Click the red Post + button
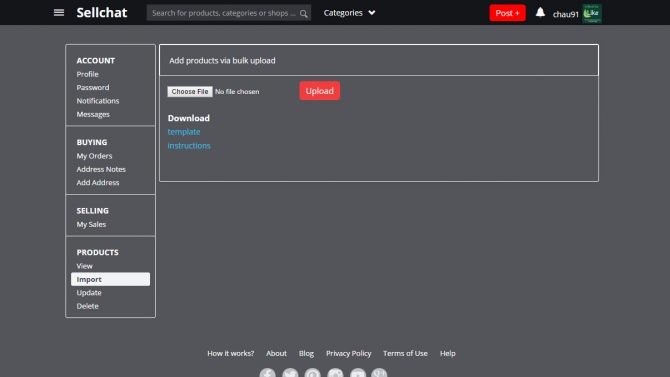The width and height of the screenshot is (670, 377). coord(507,13)
